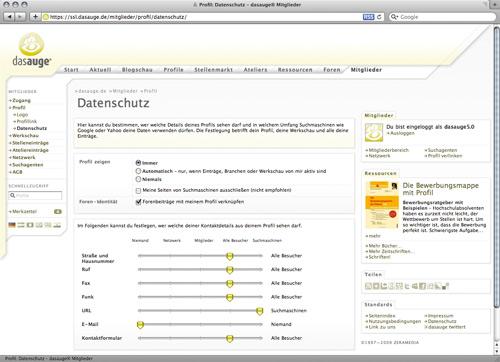The image size is (500, 362).
Task: Select the Niemals radio button
Action: (138, 179)
